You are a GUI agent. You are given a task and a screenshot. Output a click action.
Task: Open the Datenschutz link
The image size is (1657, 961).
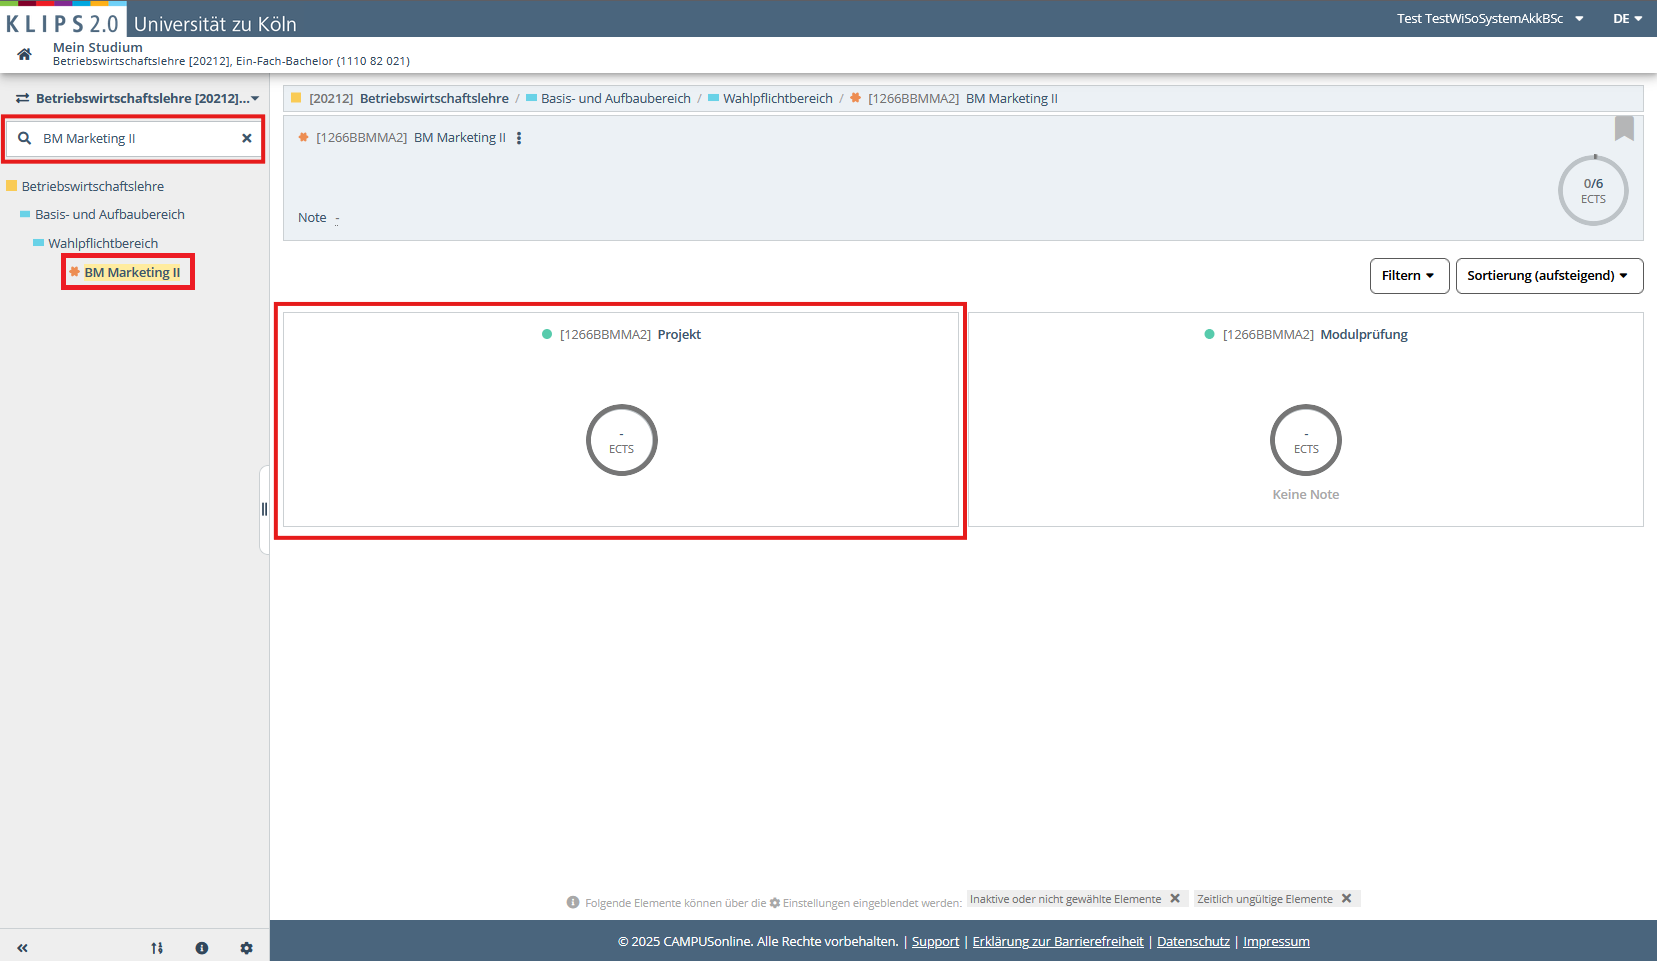click(1193, 942)
